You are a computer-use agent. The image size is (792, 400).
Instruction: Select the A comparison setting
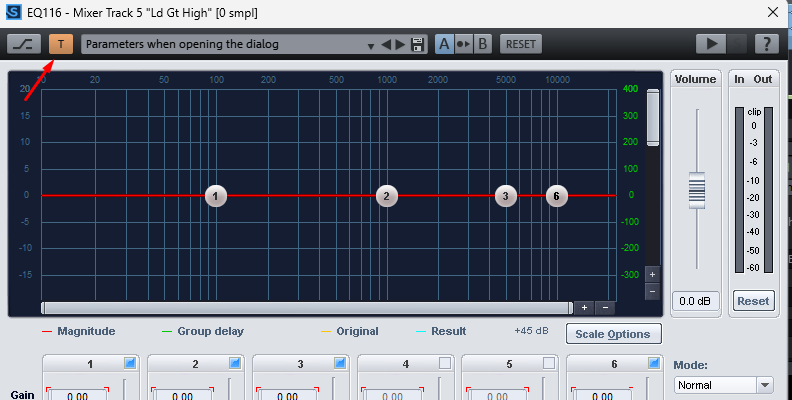point(444,44)
